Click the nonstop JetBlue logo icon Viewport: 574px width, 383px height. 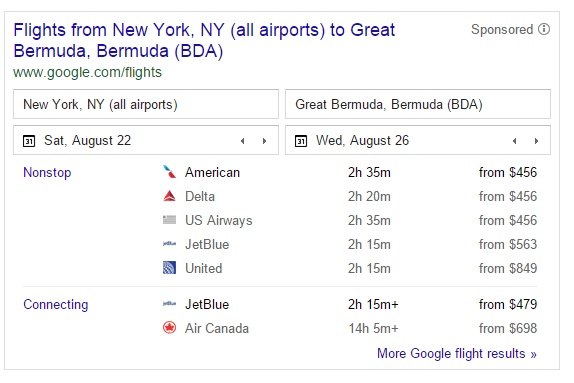[x=169, y=243]
